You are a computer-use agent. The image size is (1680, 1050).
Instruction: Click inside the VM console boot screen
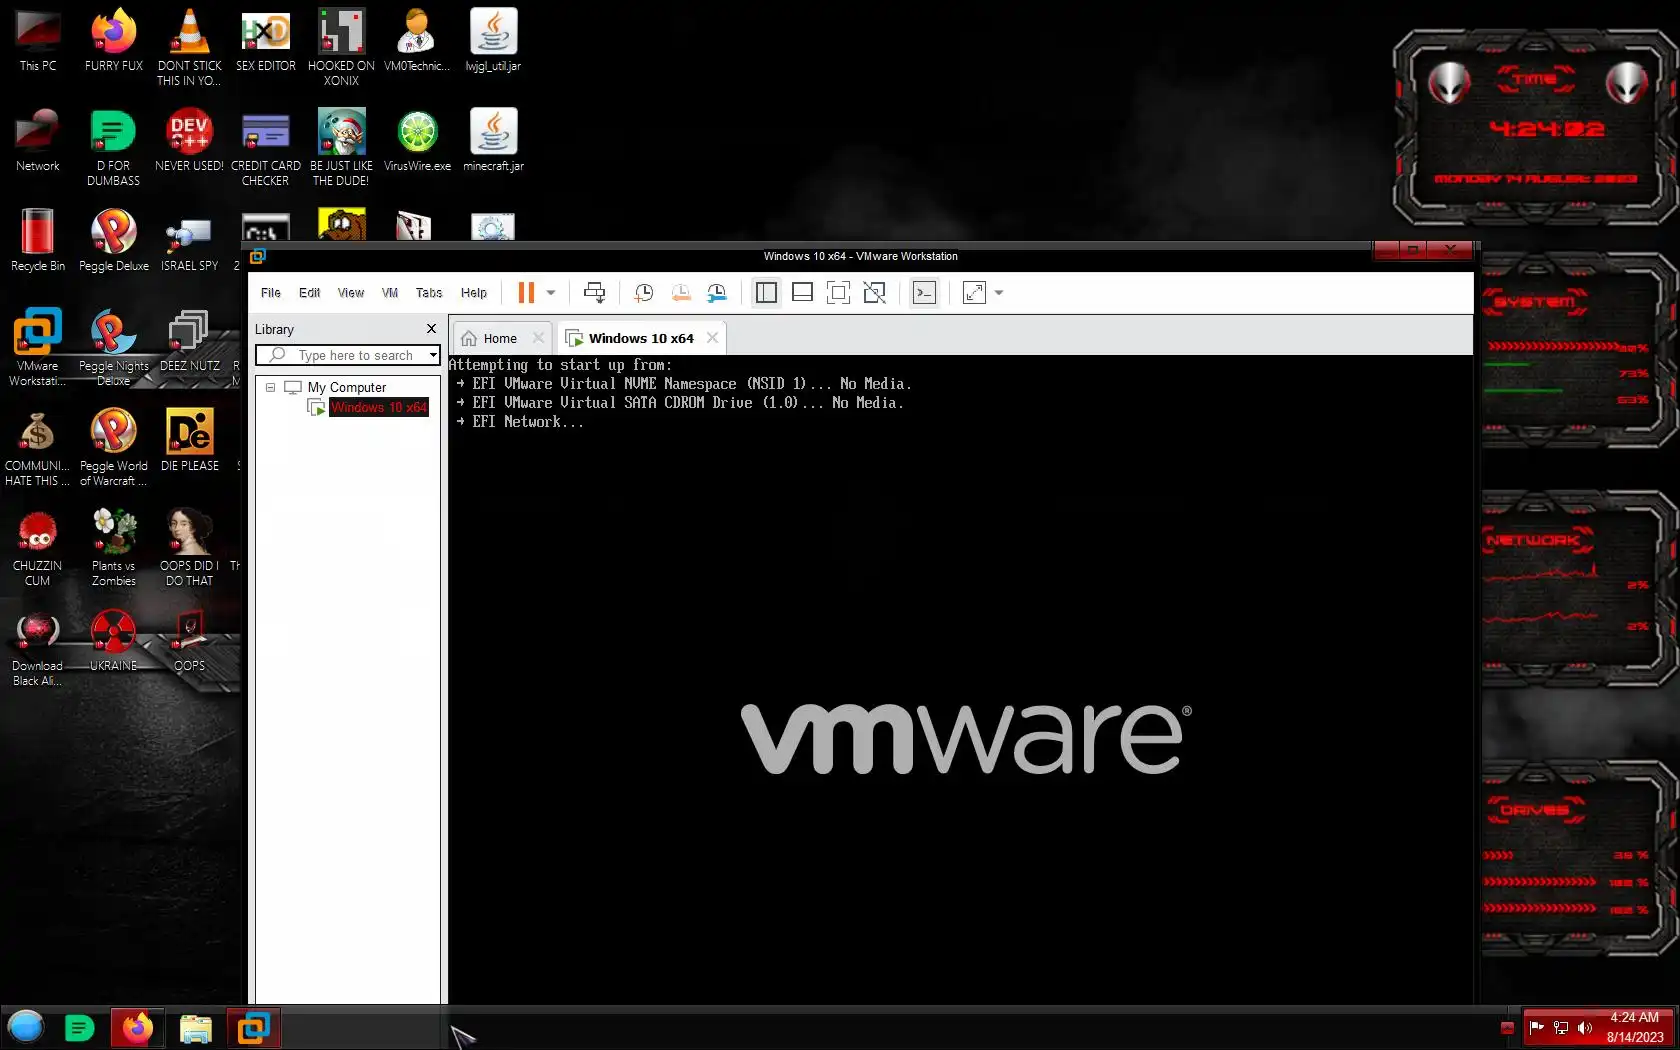[960, 680]
